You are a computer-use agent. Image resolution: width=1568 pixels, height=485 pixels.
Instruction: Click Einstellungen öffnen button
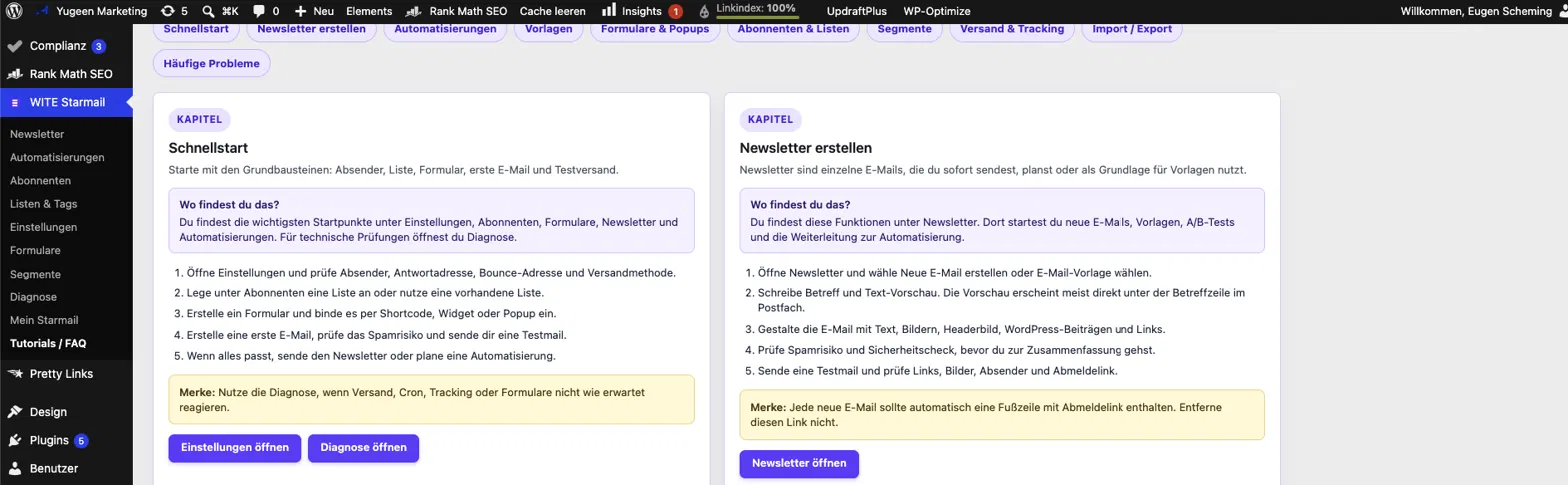[235, 448]
